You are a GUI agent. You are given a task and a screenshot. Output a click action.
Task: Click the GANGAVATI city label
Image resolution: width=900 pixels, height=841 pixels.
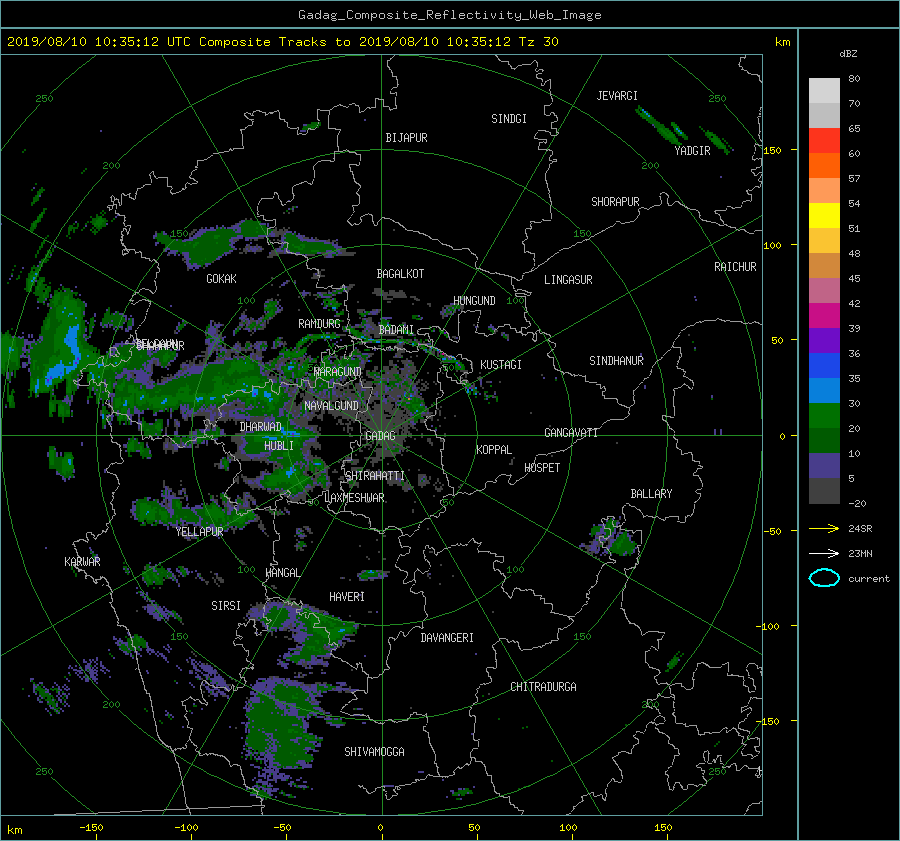(x=571, y=433)
